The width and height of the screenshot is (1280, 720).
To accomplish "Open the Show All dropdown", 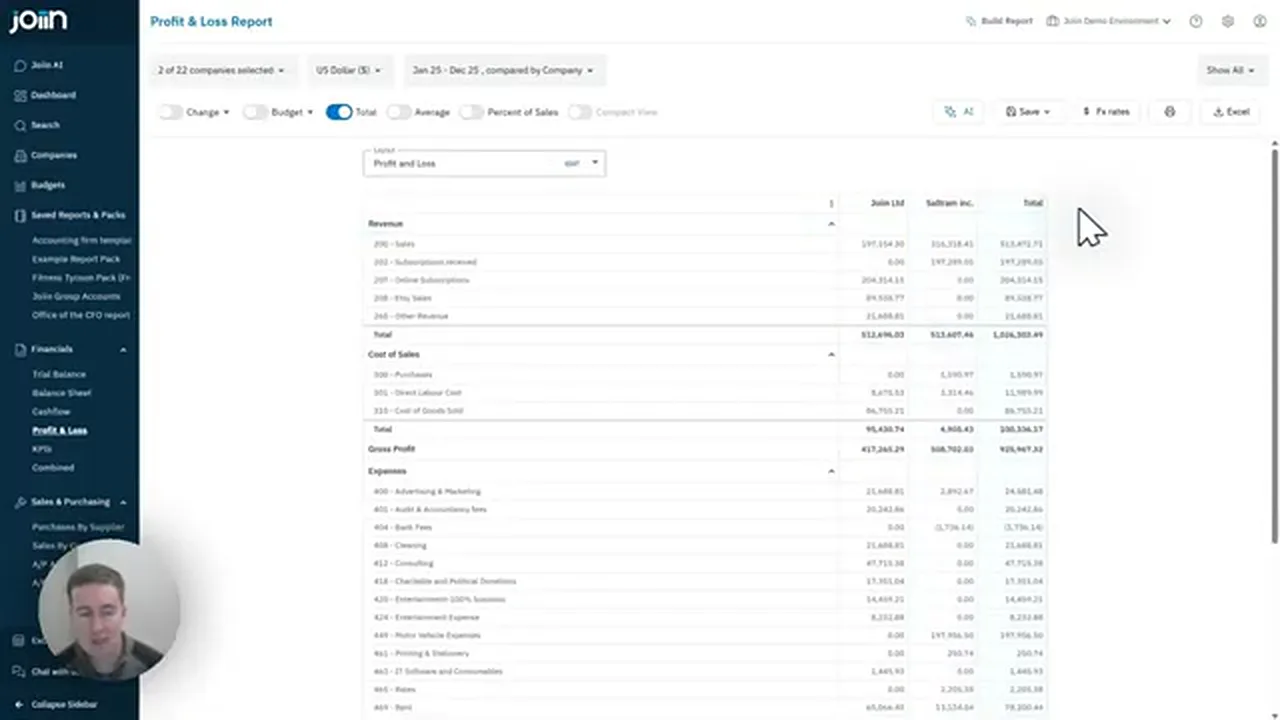I will point(1230,70).
